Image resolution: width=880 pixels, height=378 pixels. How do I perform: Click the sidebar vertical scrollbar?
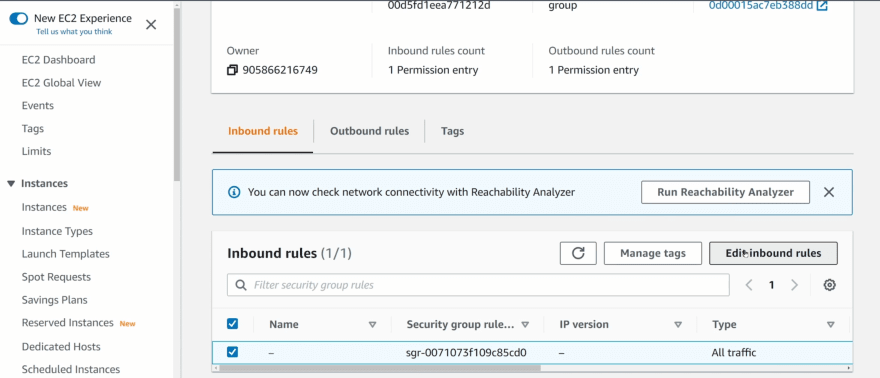(x=177, y=95)
